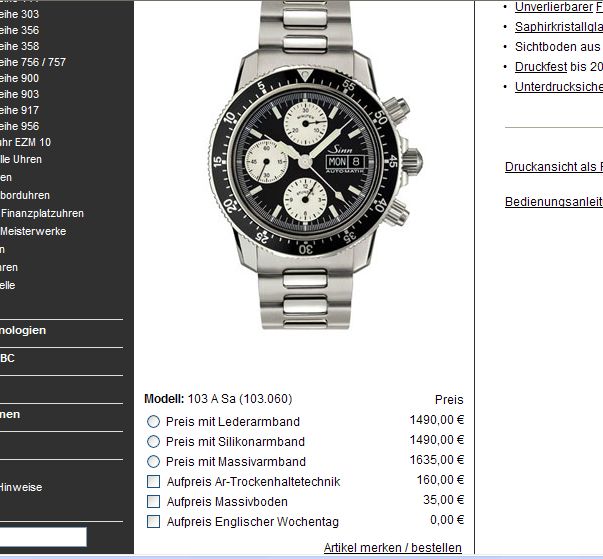The image size is (603, 559).
Task: Follow the Saphirkristallglas link
Action: (559, 27)
